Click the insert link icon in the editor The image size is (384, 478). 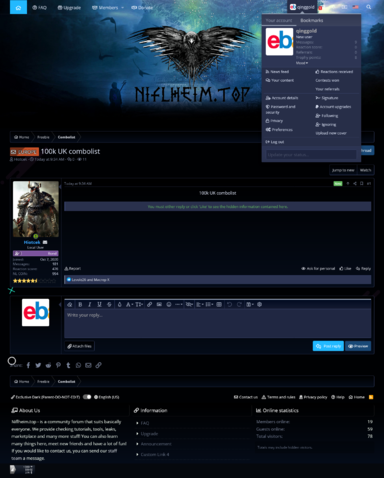click(149, 304)
